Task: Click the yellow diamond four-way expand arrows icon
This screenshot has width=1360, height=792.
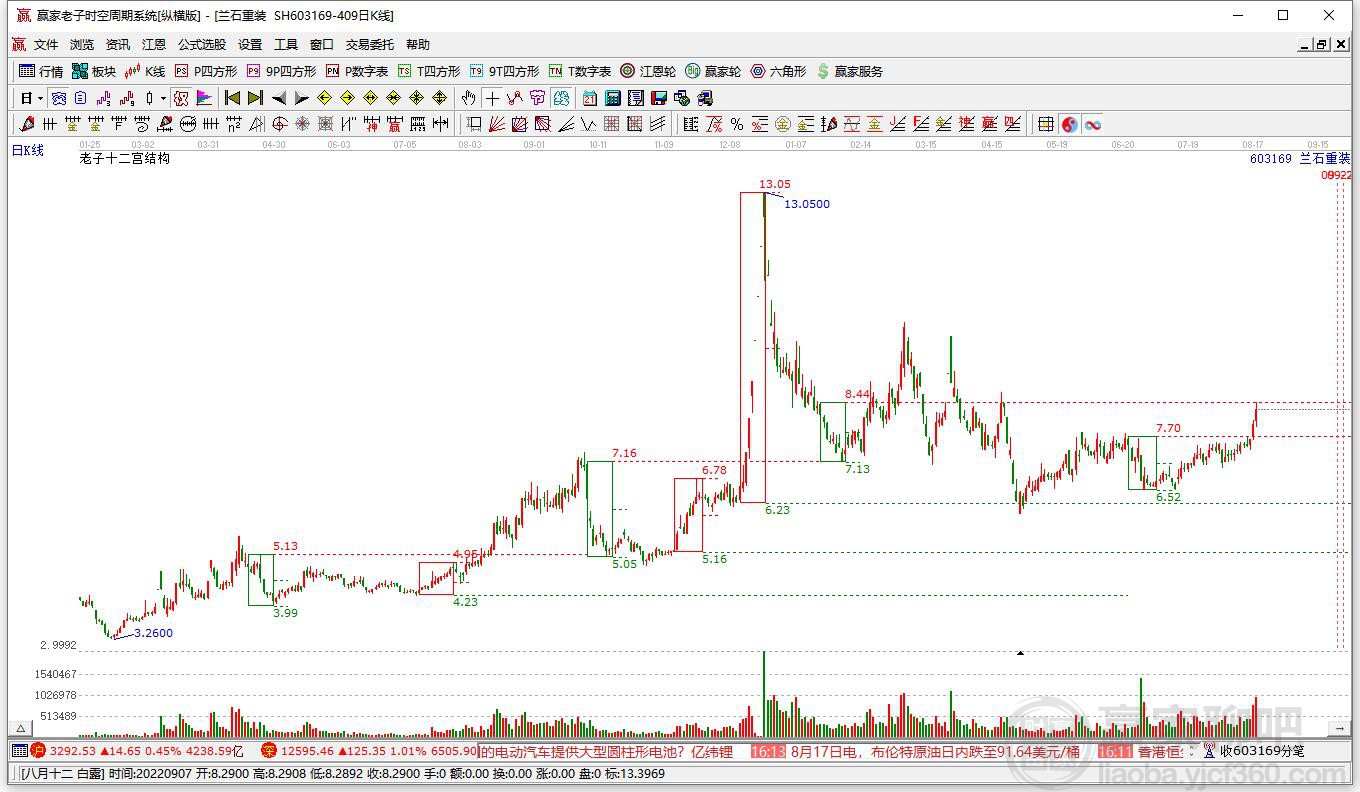Action: click(439, 98)
